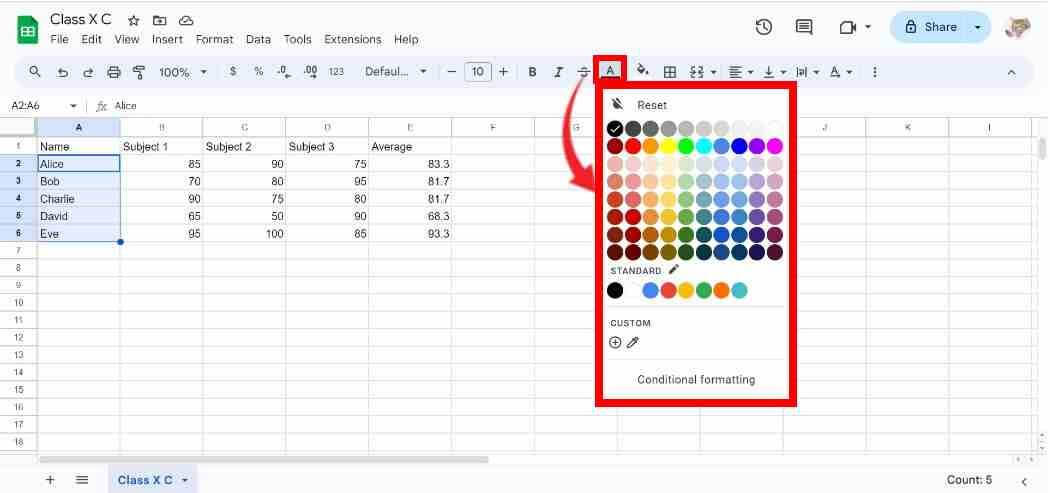Open the zoom 100% dropdown

click(x=183, y=72)
